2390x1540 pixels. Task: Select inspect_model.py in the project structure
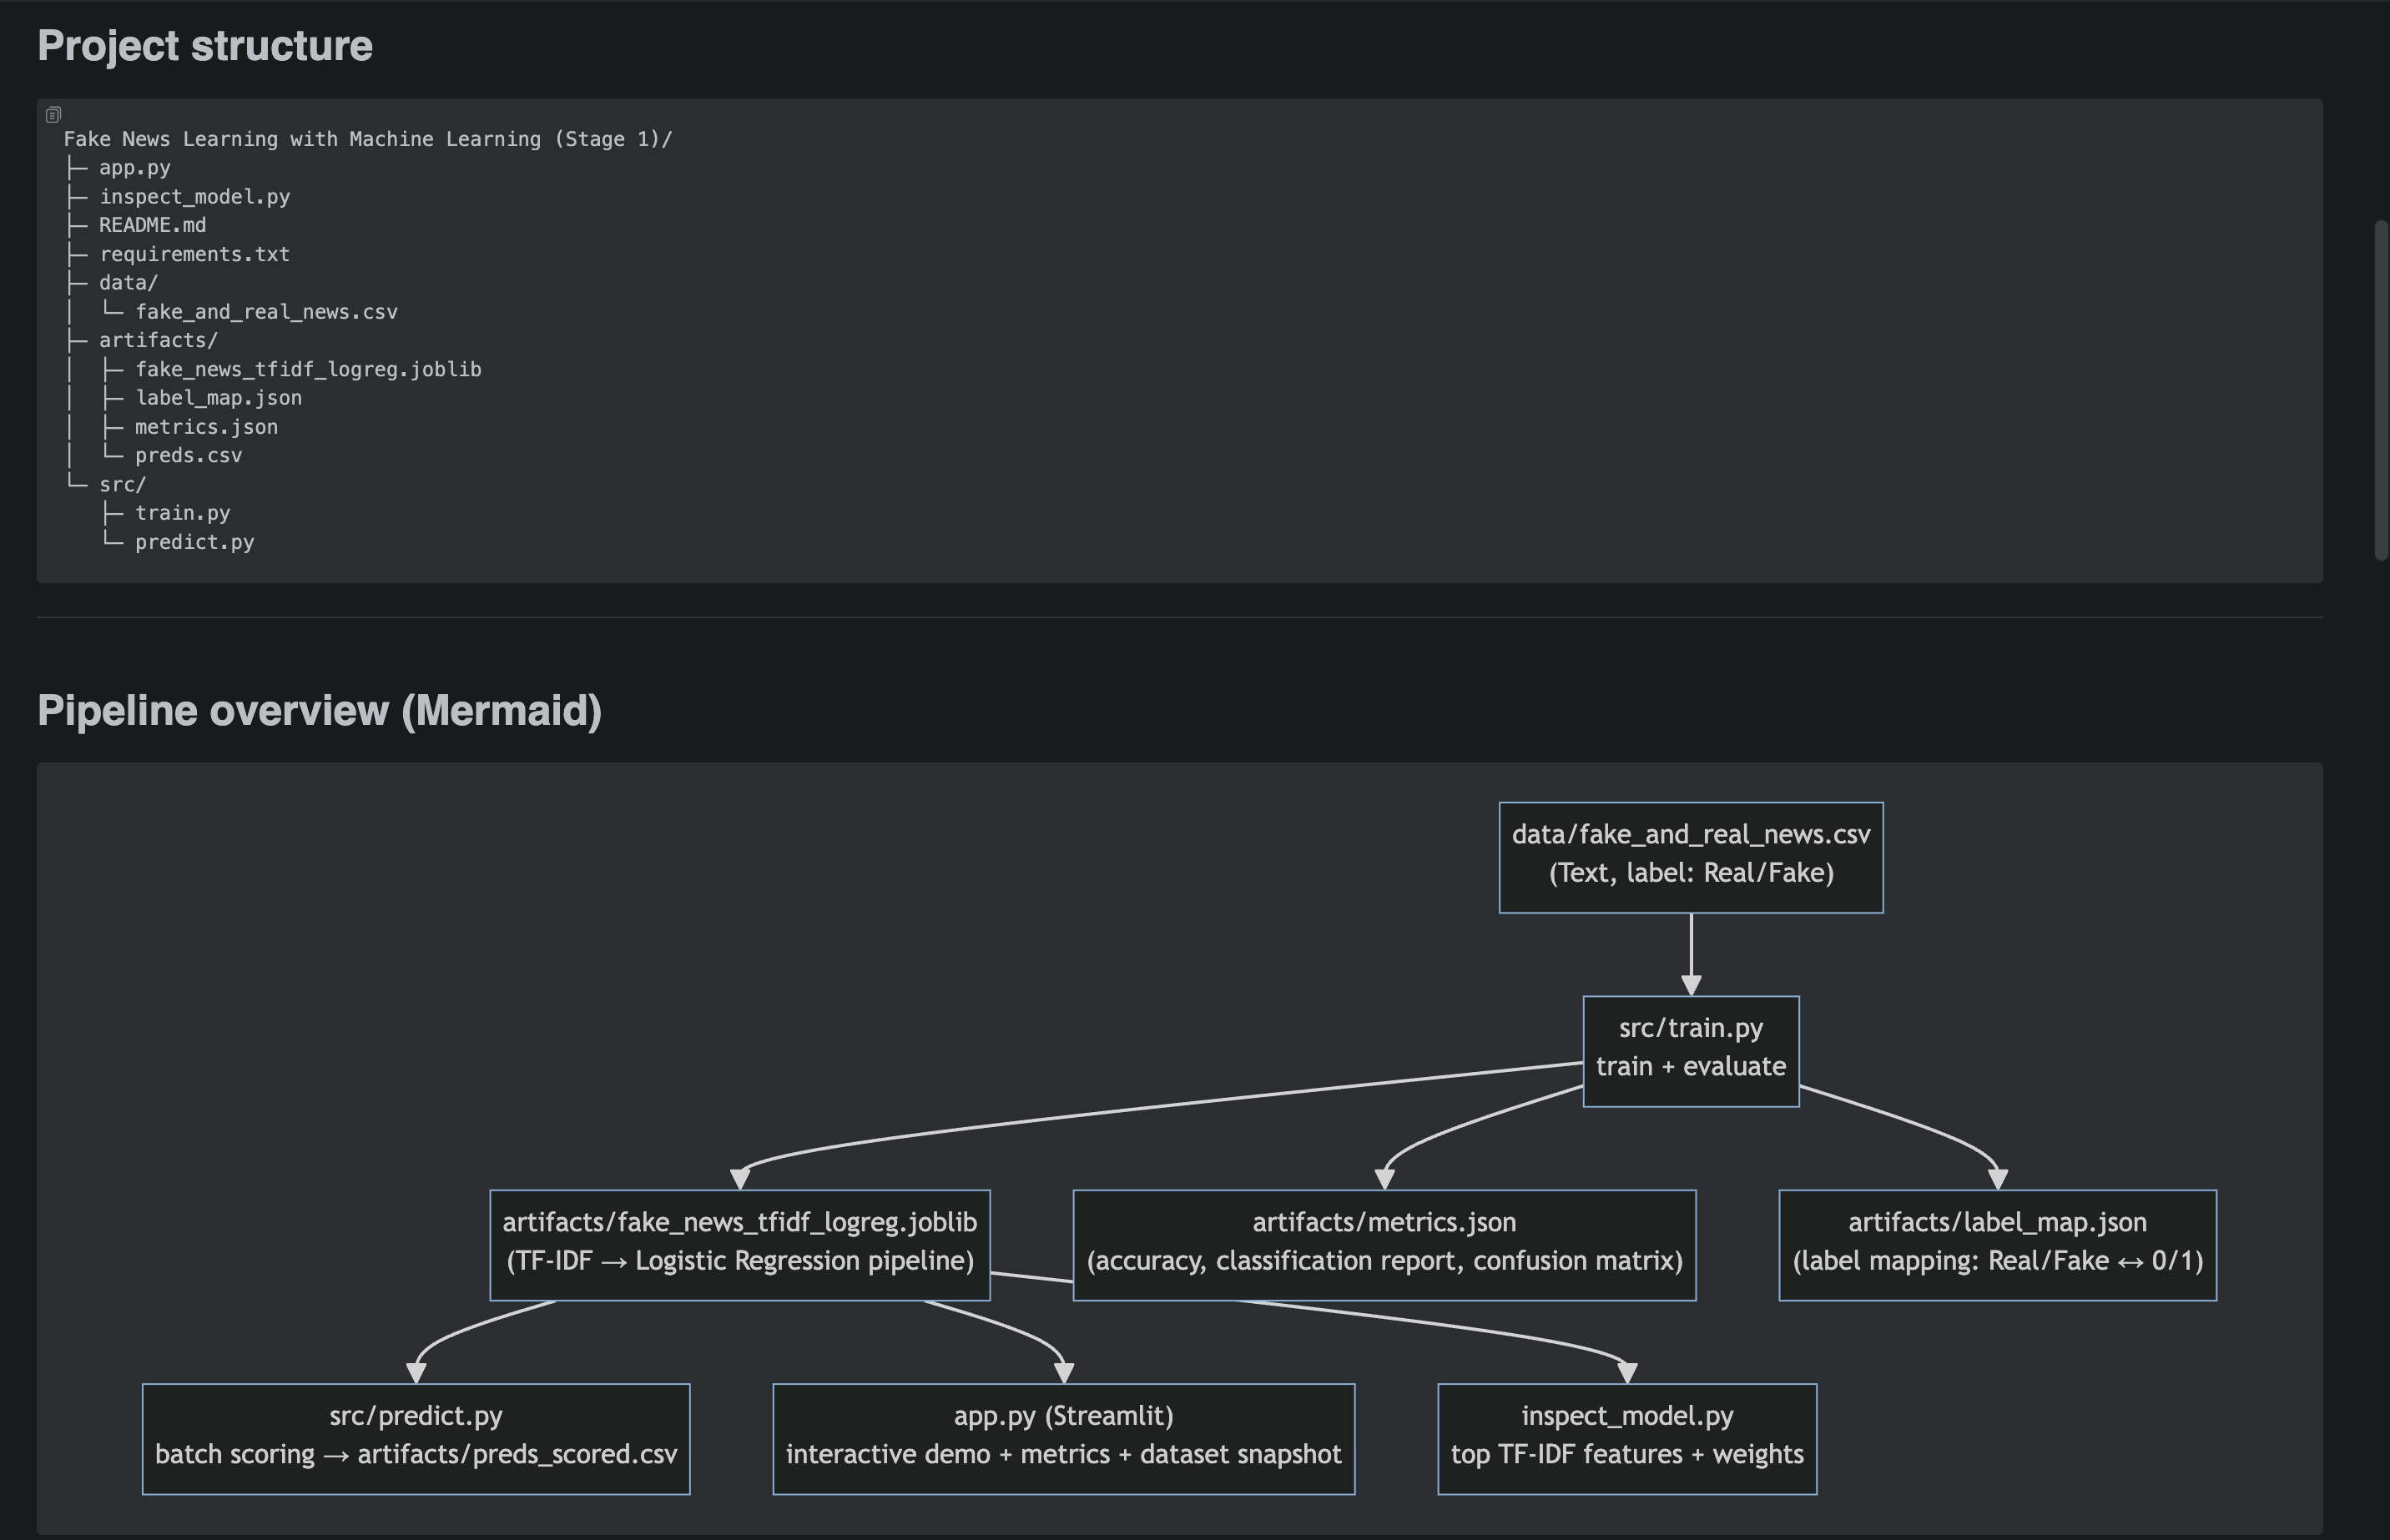pyautogui.click(x=195, y=196)
